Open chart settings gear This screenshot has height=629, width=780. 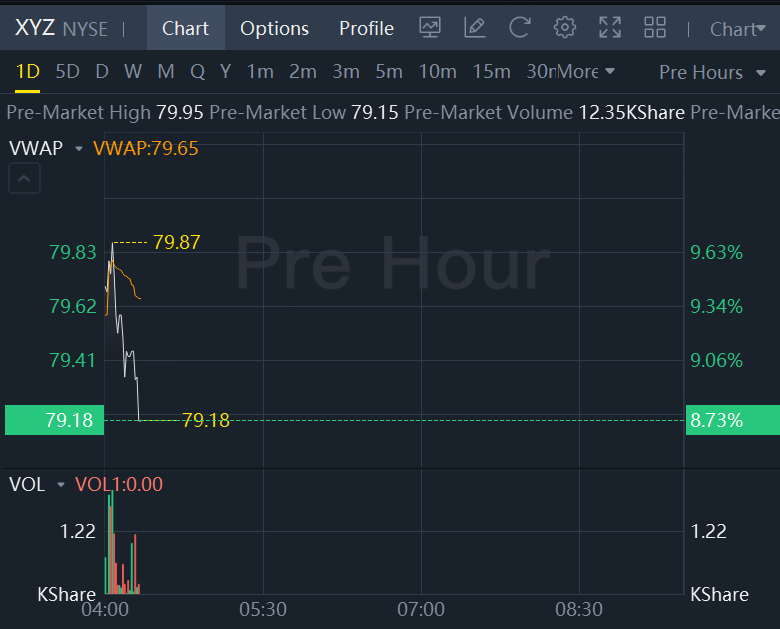tap(565, 28)
